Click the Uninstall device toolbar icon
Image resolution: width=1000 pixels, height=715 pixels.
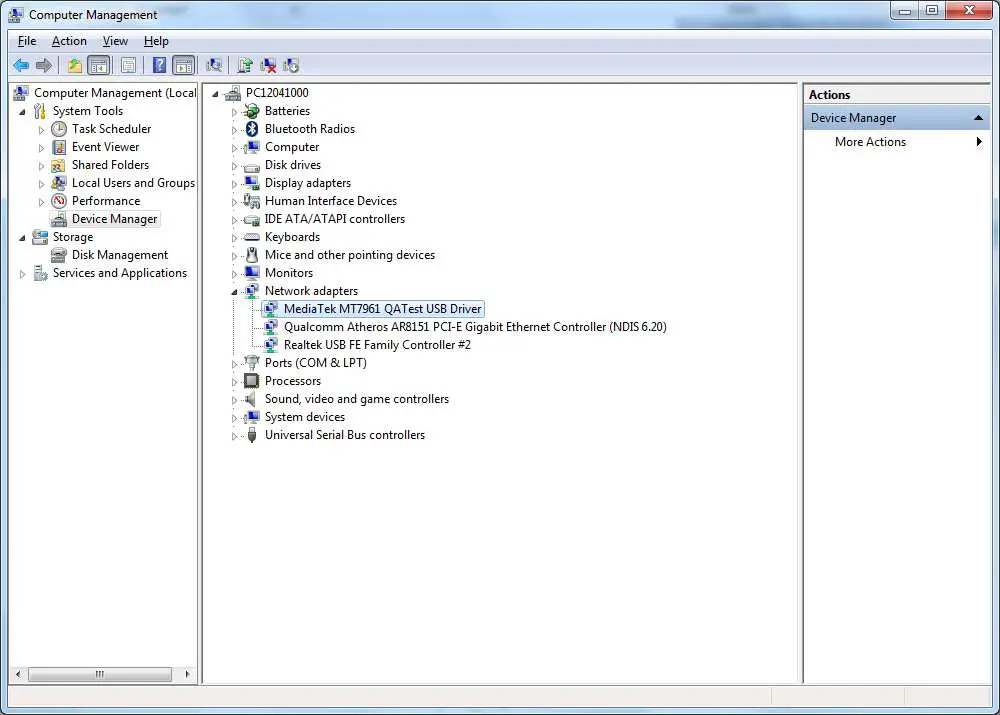[268, 65]
